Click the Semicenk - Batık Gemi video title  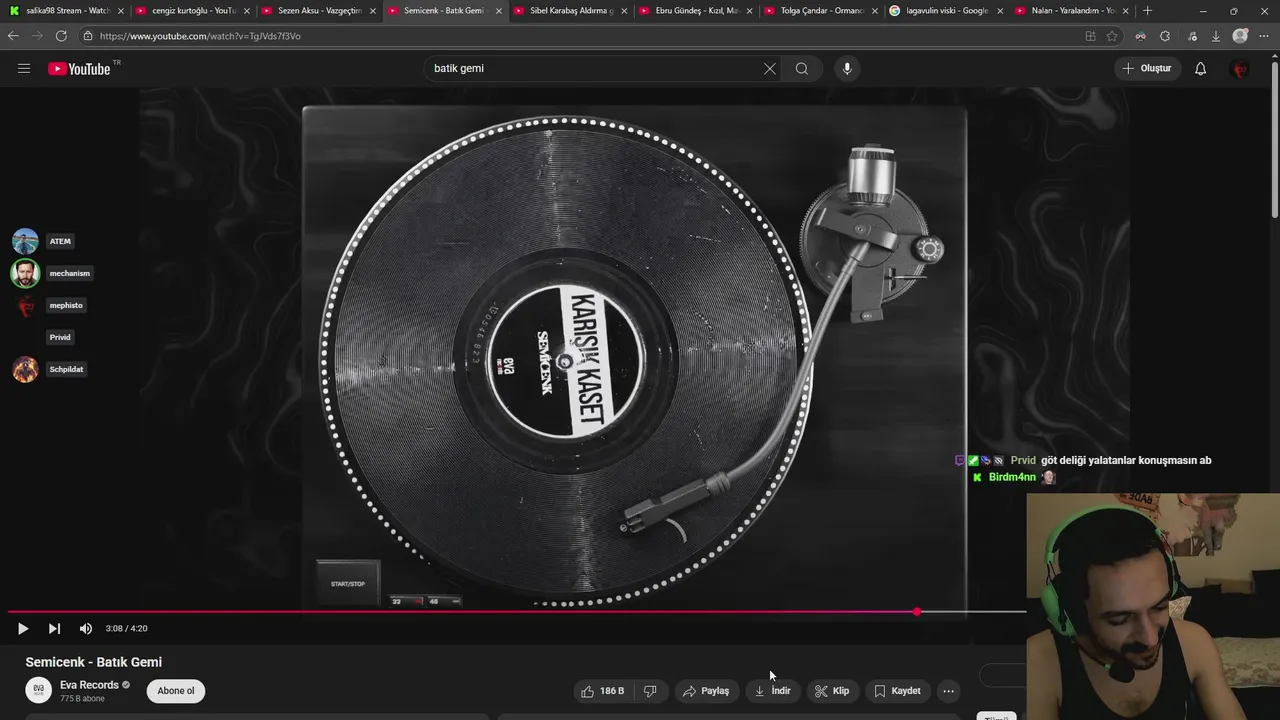coord(93,662)
